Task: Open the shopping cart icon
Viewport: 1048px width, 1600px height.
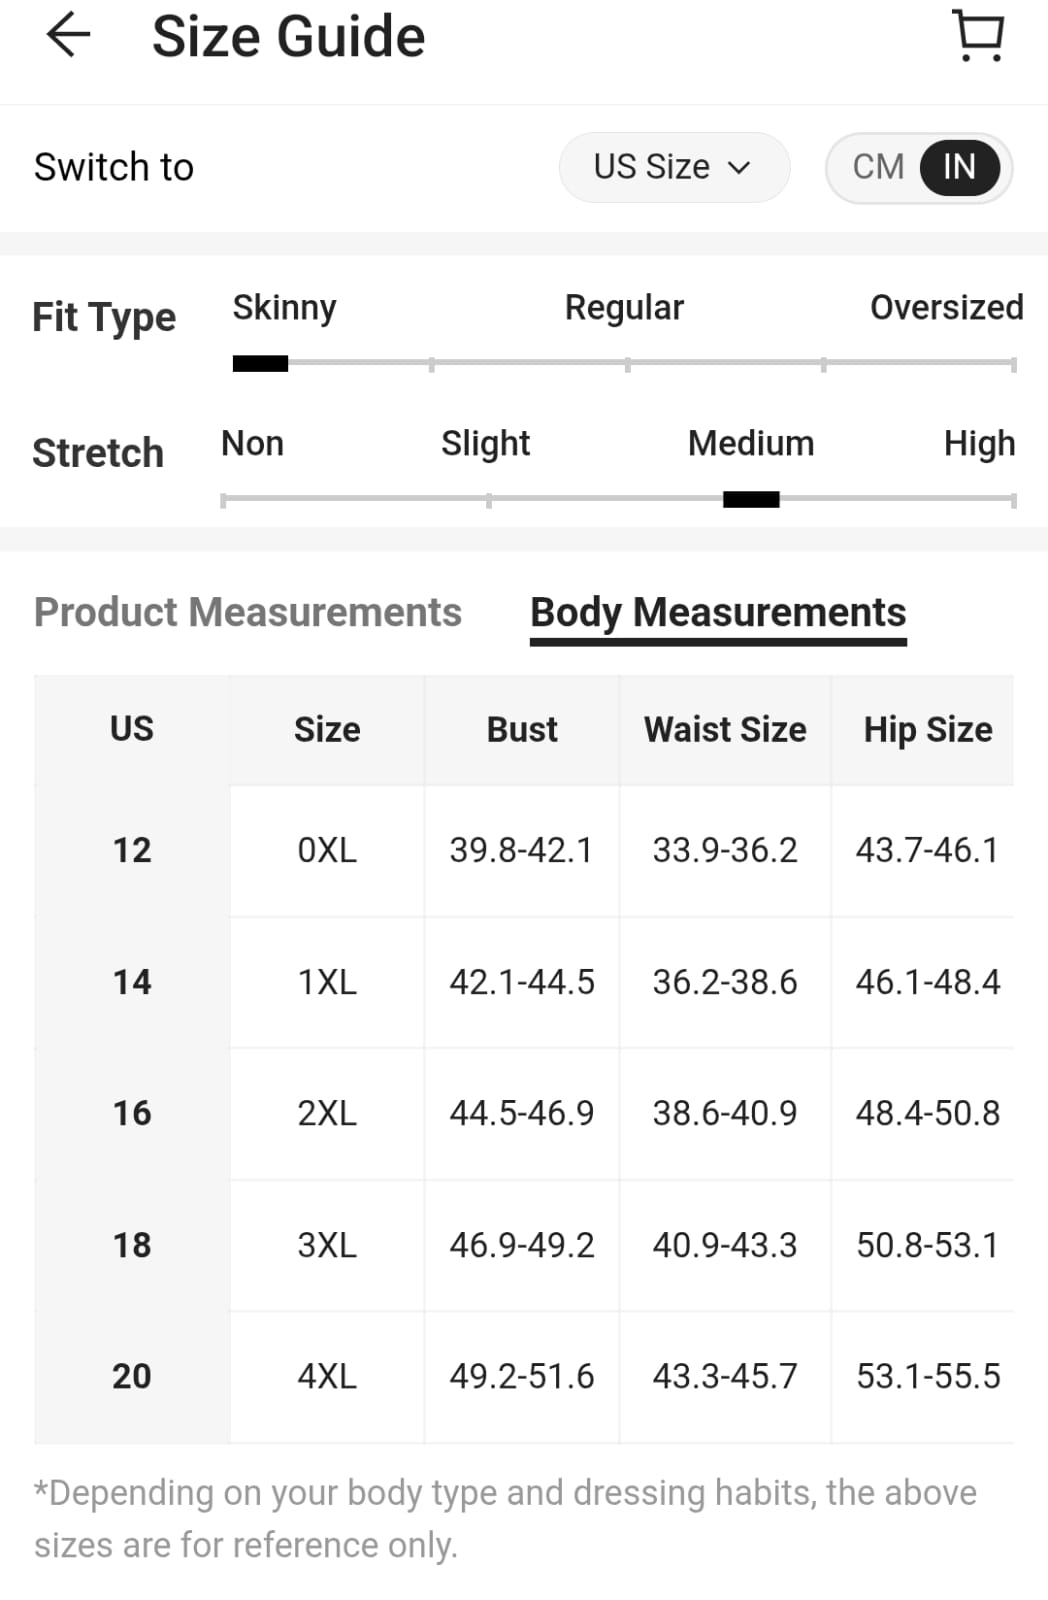Action: [979, 36]
